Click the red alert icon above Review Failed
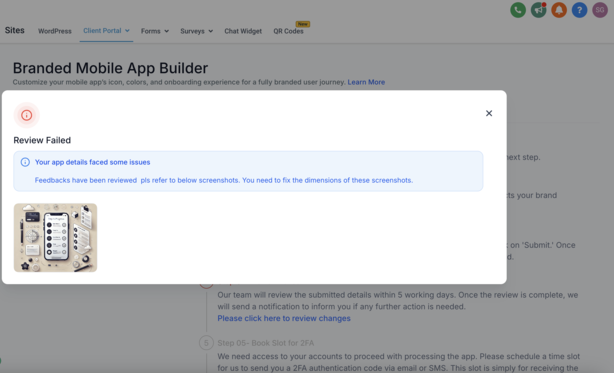Image resolution: width=614 pixels, height=373 pixels. coord(27,115)
